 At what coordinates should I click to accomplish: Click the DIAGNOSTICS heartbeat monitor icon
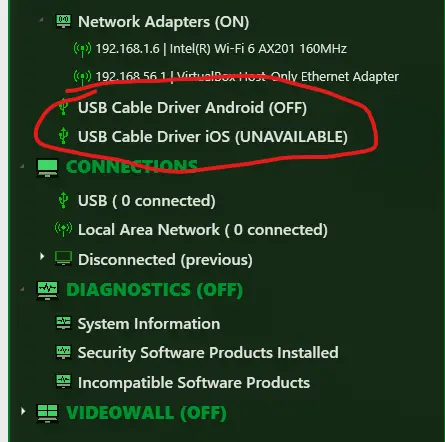tap(47, 290)
